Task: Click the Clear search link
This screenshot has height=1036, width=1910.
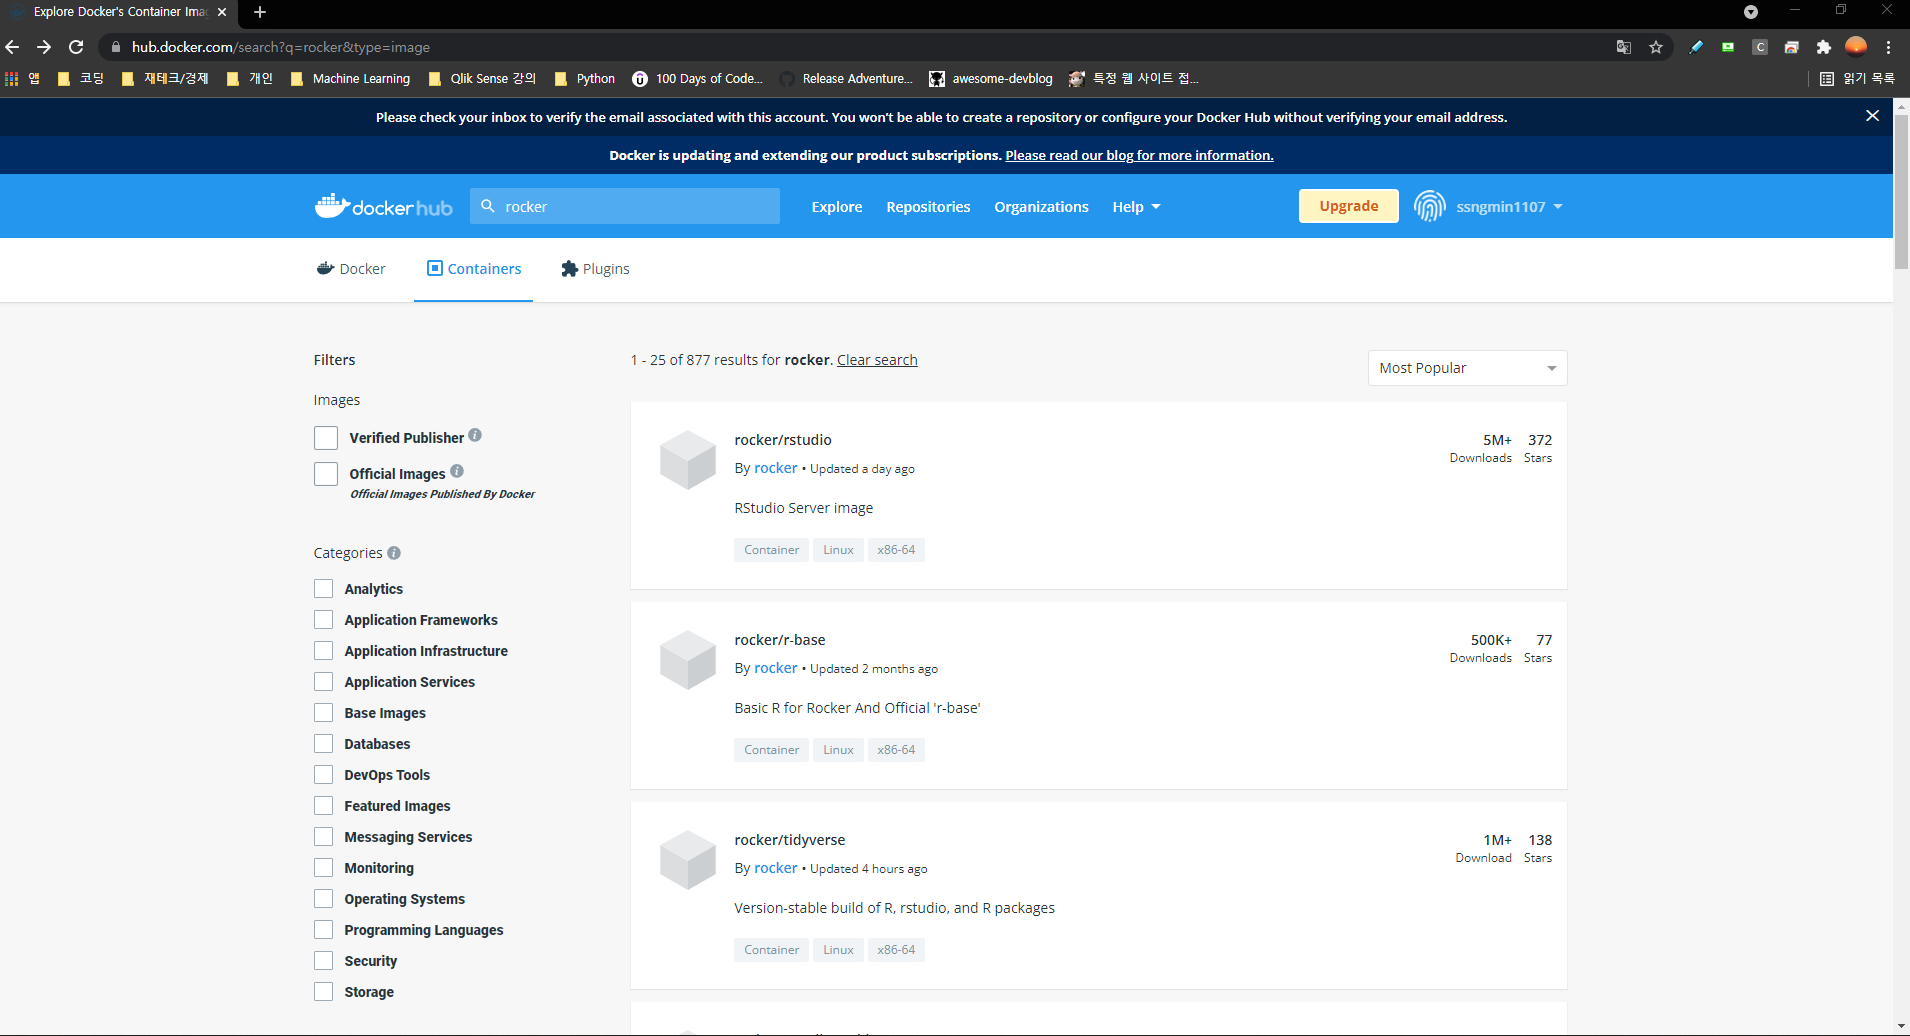Action: point(877,360)
